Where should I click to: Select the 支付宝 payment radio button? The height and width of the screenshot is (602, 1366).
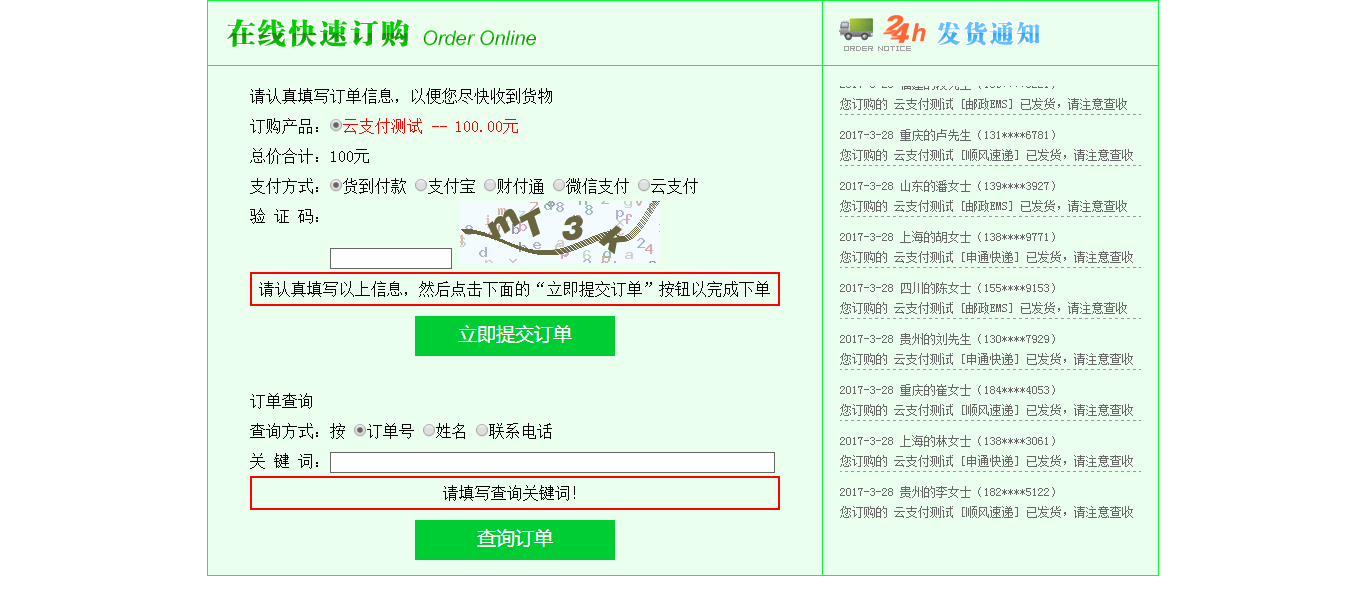pyautogui.click(x=421, y=185)
